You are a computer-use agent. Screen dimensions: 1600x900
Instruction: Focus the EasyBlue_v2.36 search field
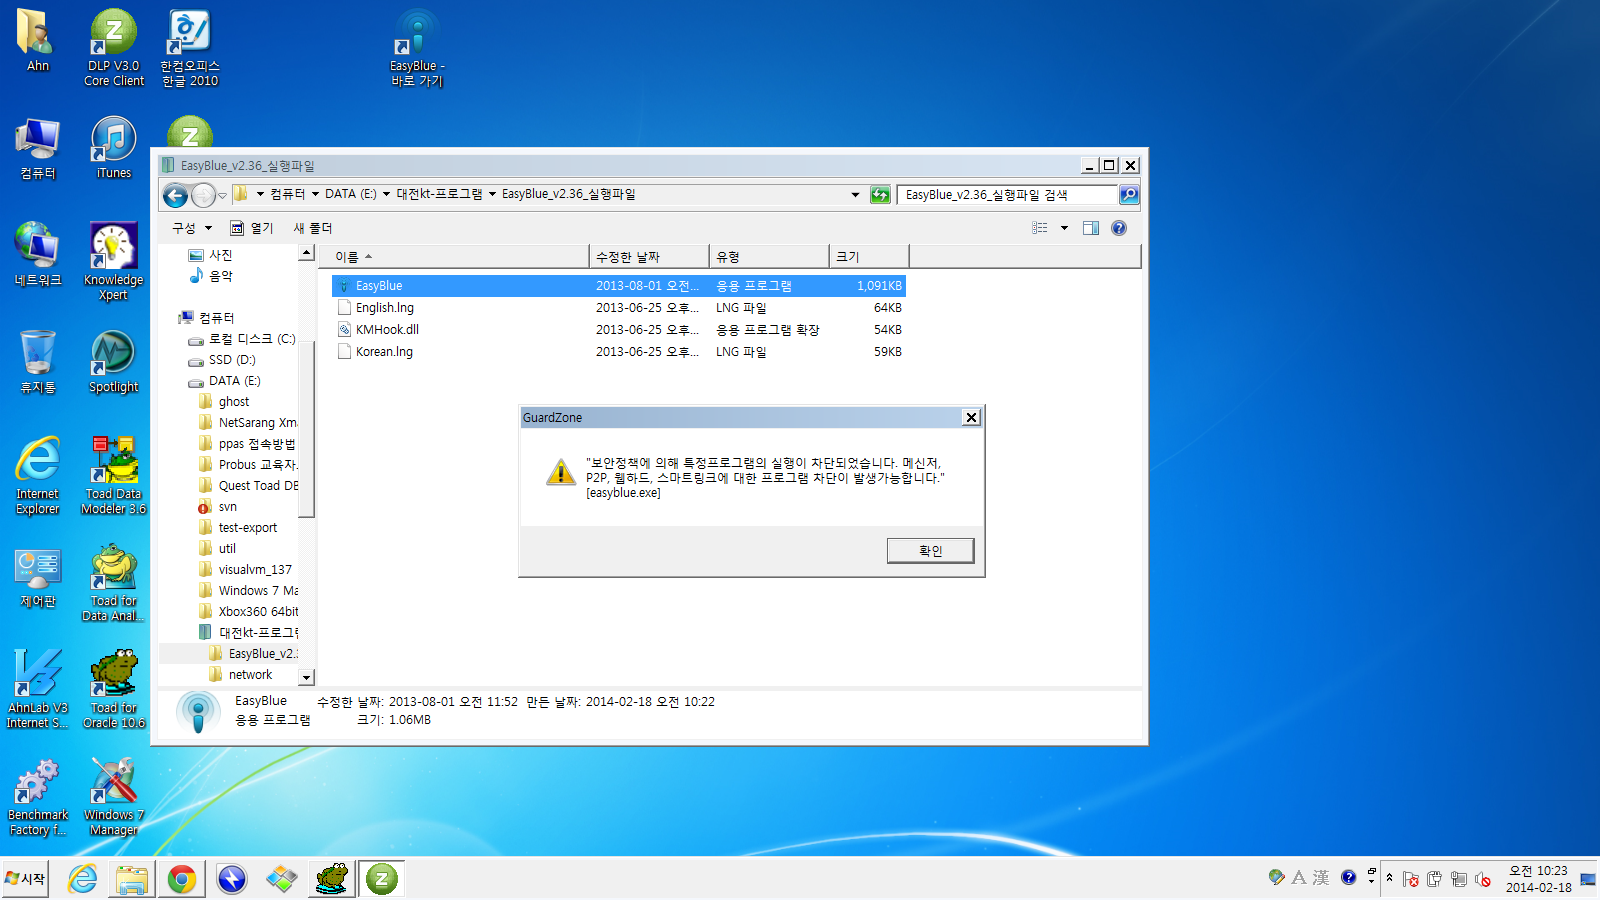pyautogui.click(x=1007, y=195)
